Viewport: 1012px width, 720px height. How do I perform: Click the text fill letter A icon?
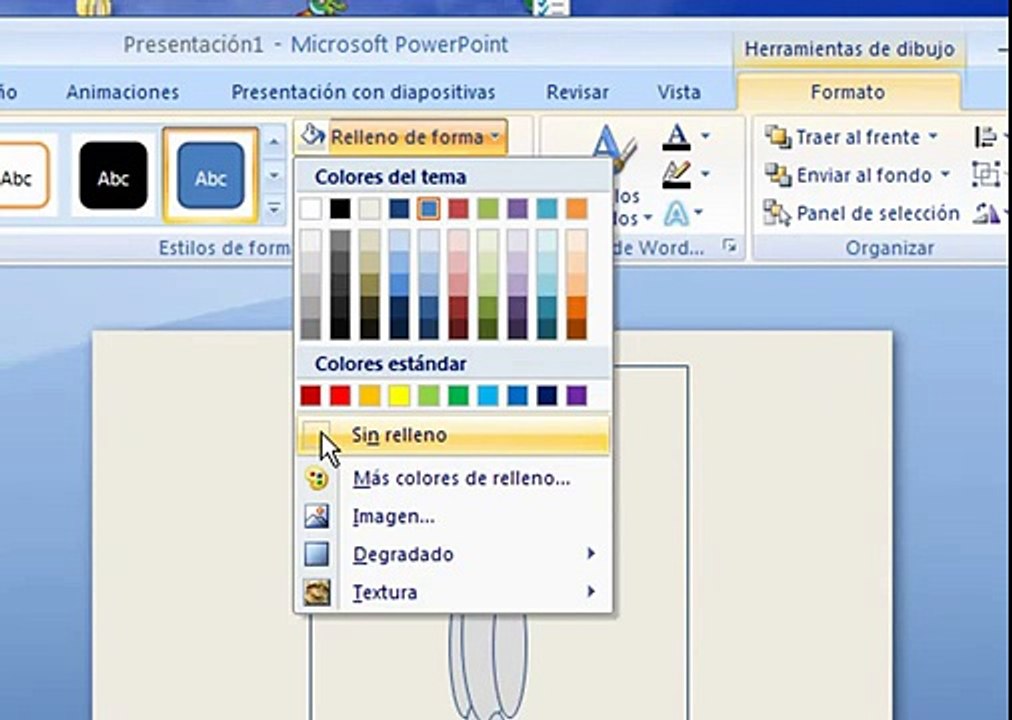click(676, 137)
